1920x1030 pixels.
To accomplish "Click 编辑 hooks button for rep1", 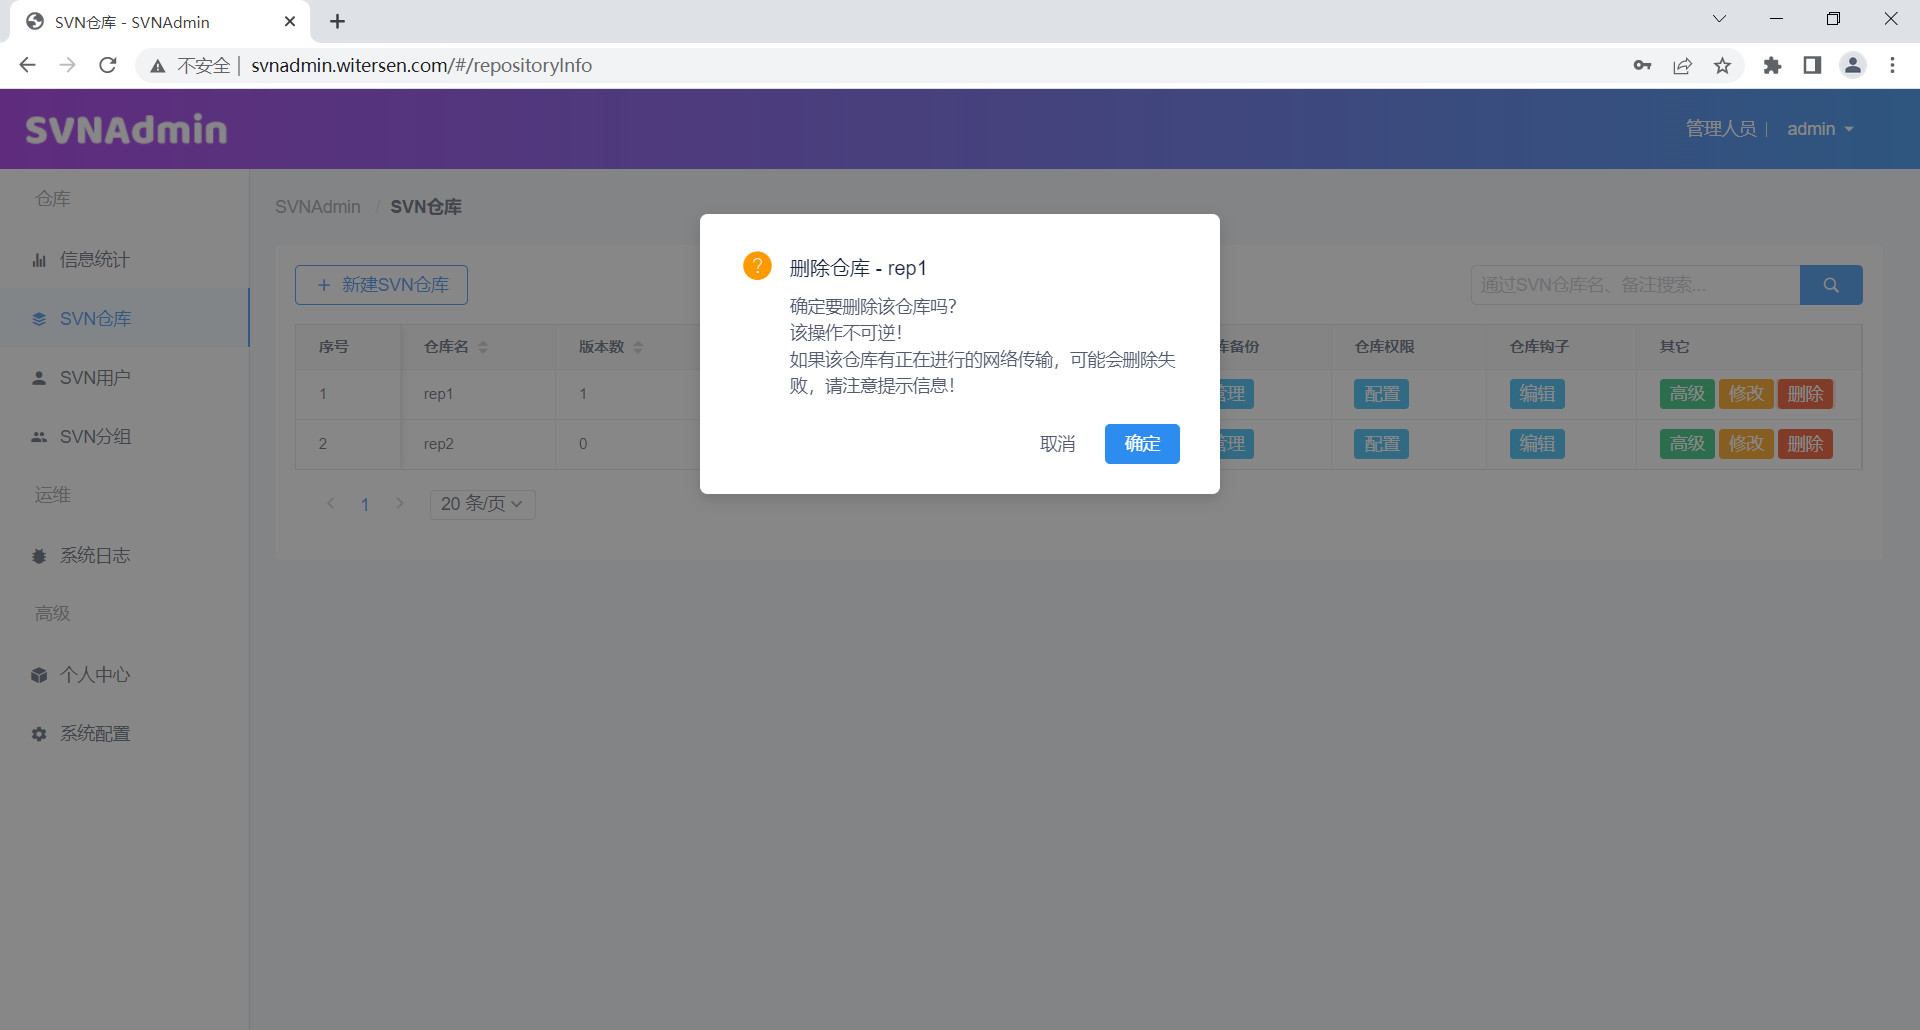I will [x=1537, y=394].
